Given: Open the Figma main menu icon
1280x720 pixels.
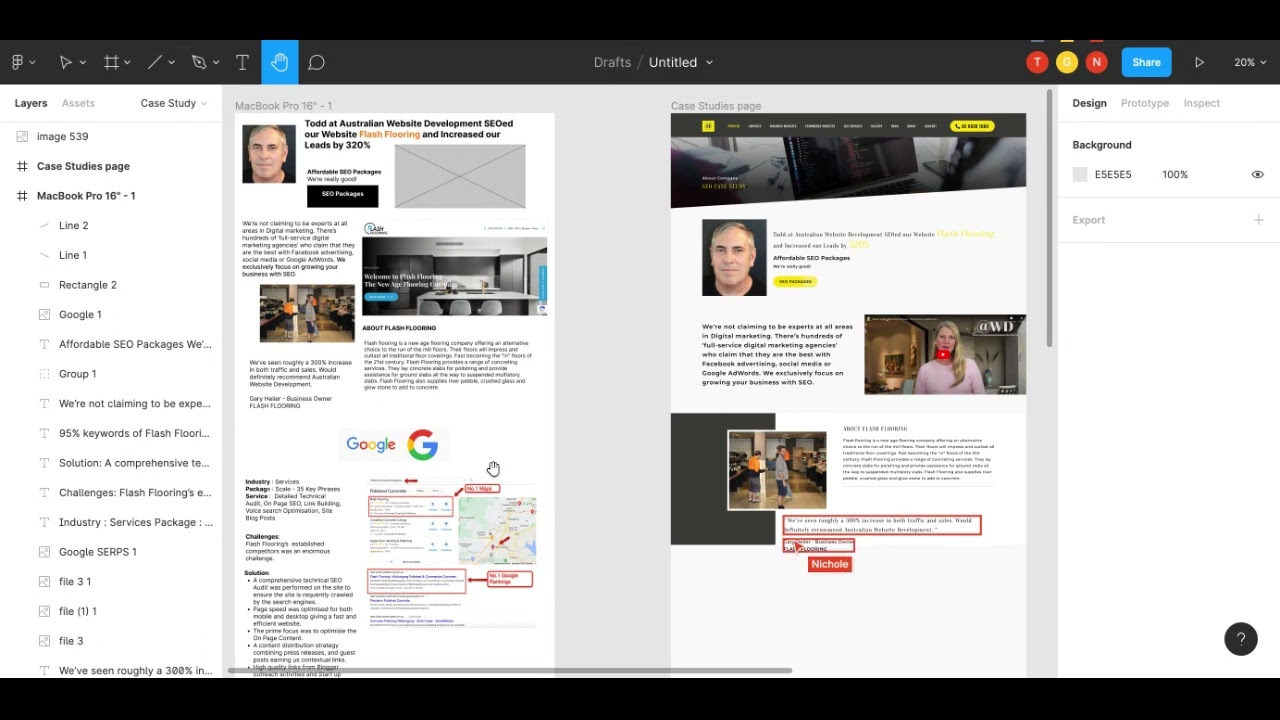Looking at the screenshot, I should 17,62.
